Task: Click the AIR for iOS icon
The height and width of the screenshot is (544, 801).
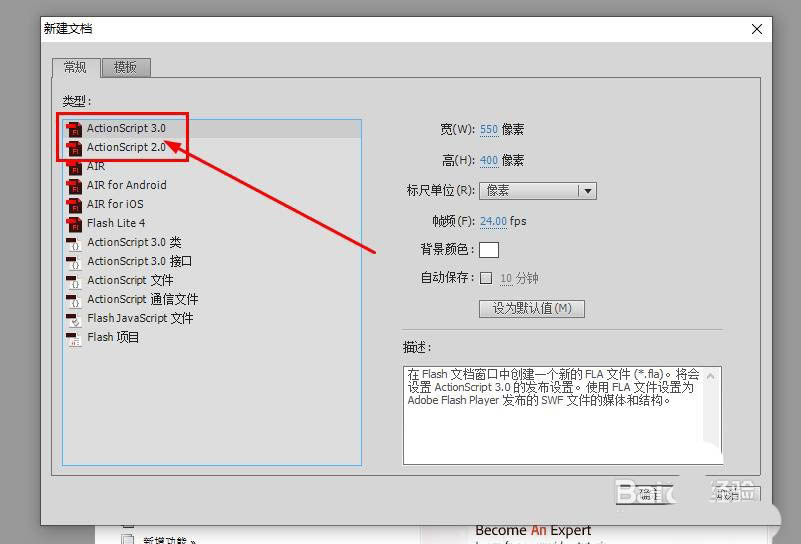Action: click(74, 205)
